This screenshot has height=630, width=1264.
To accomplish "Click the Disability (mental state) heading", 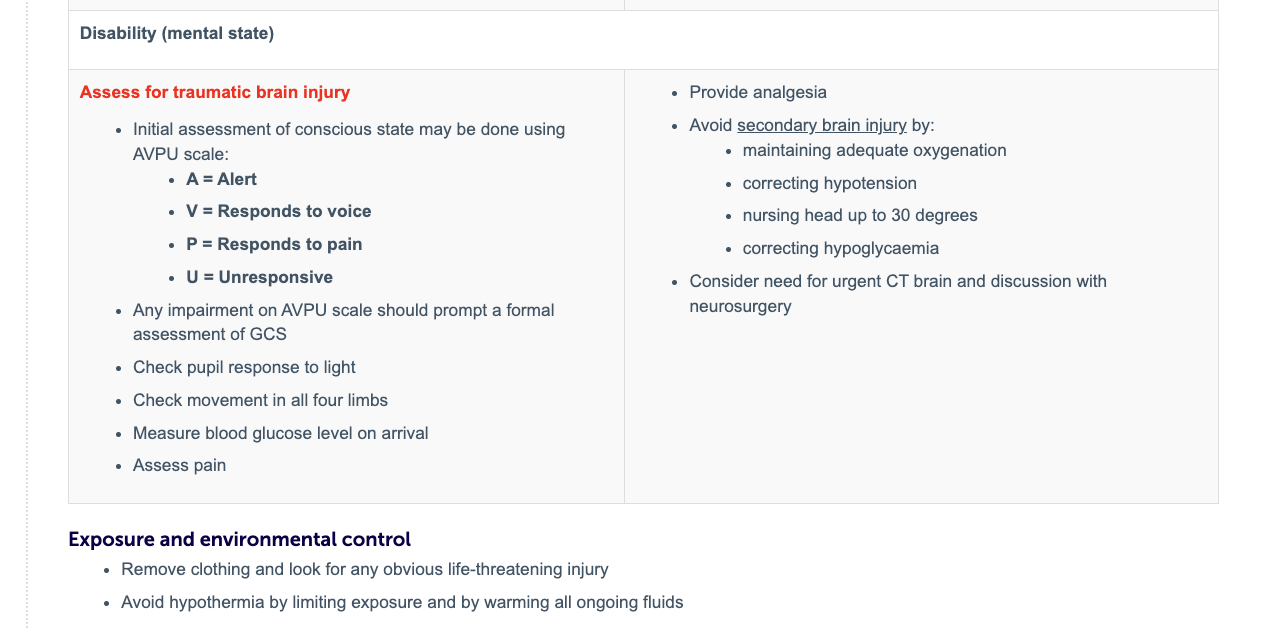I will [x=177, y=33].
